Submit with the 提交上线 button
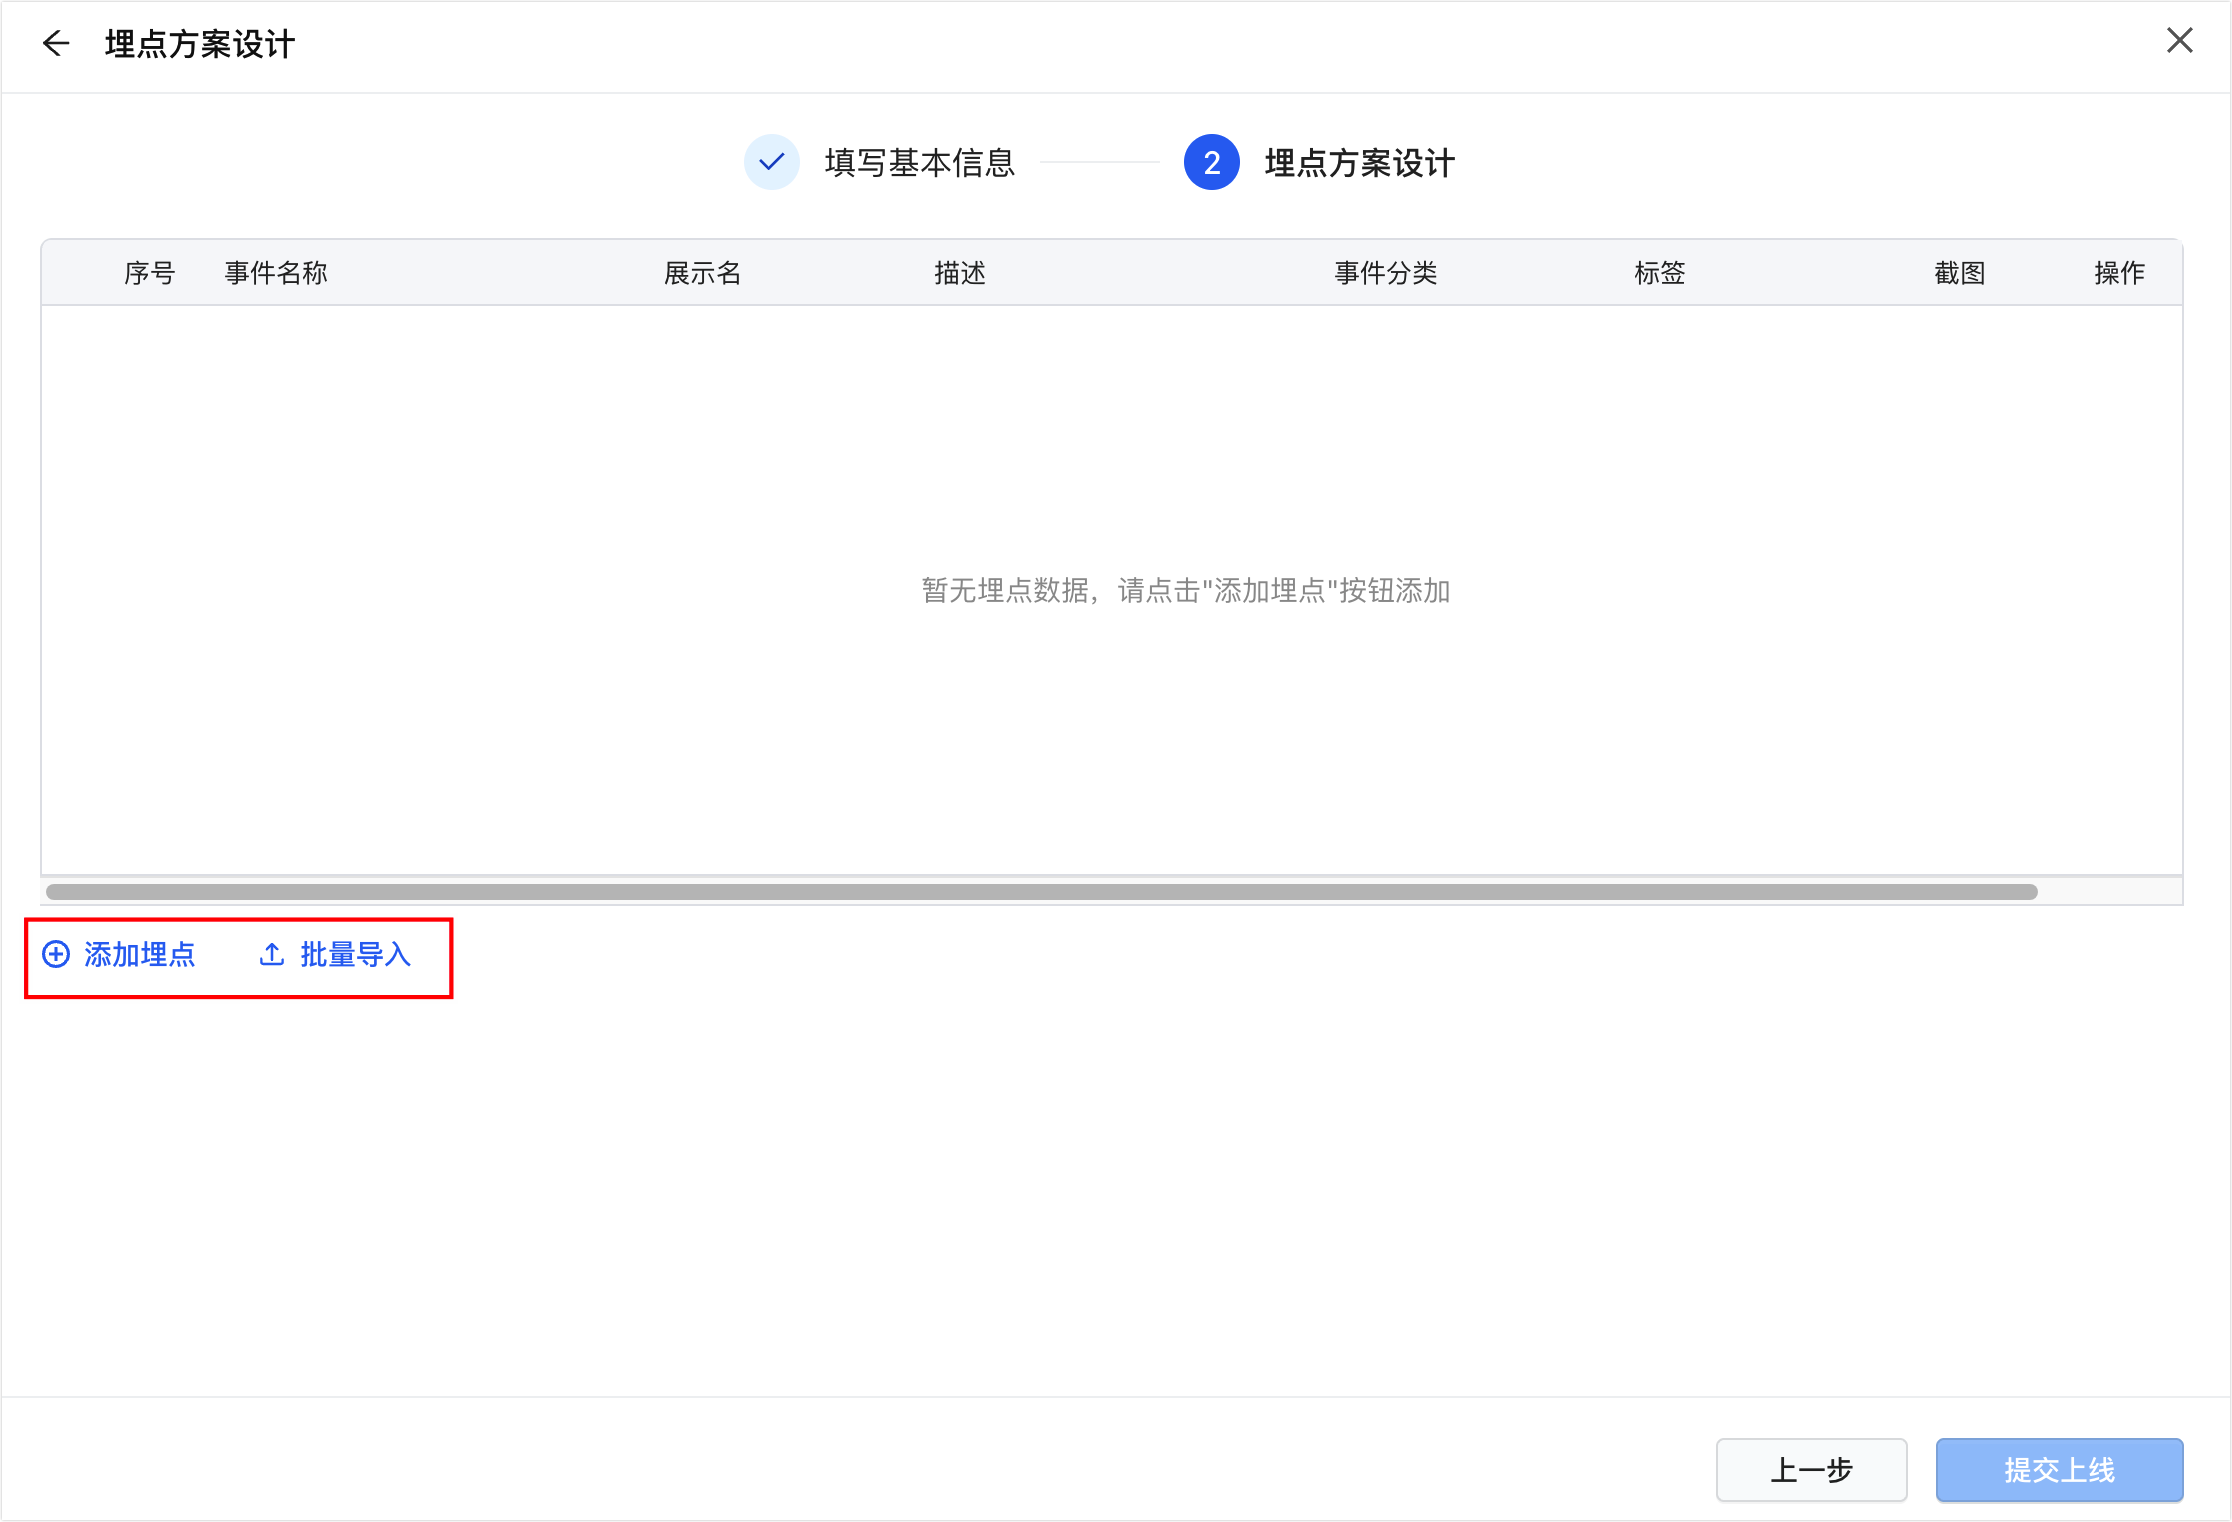 click(2059, 1469)
